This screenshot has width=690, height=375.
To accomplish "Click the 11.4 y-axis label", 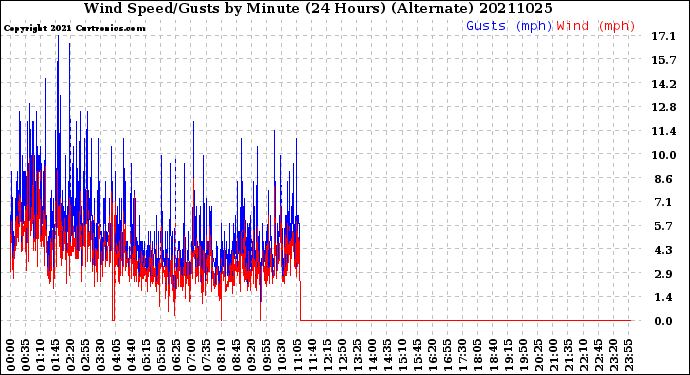I will [664, 131].
